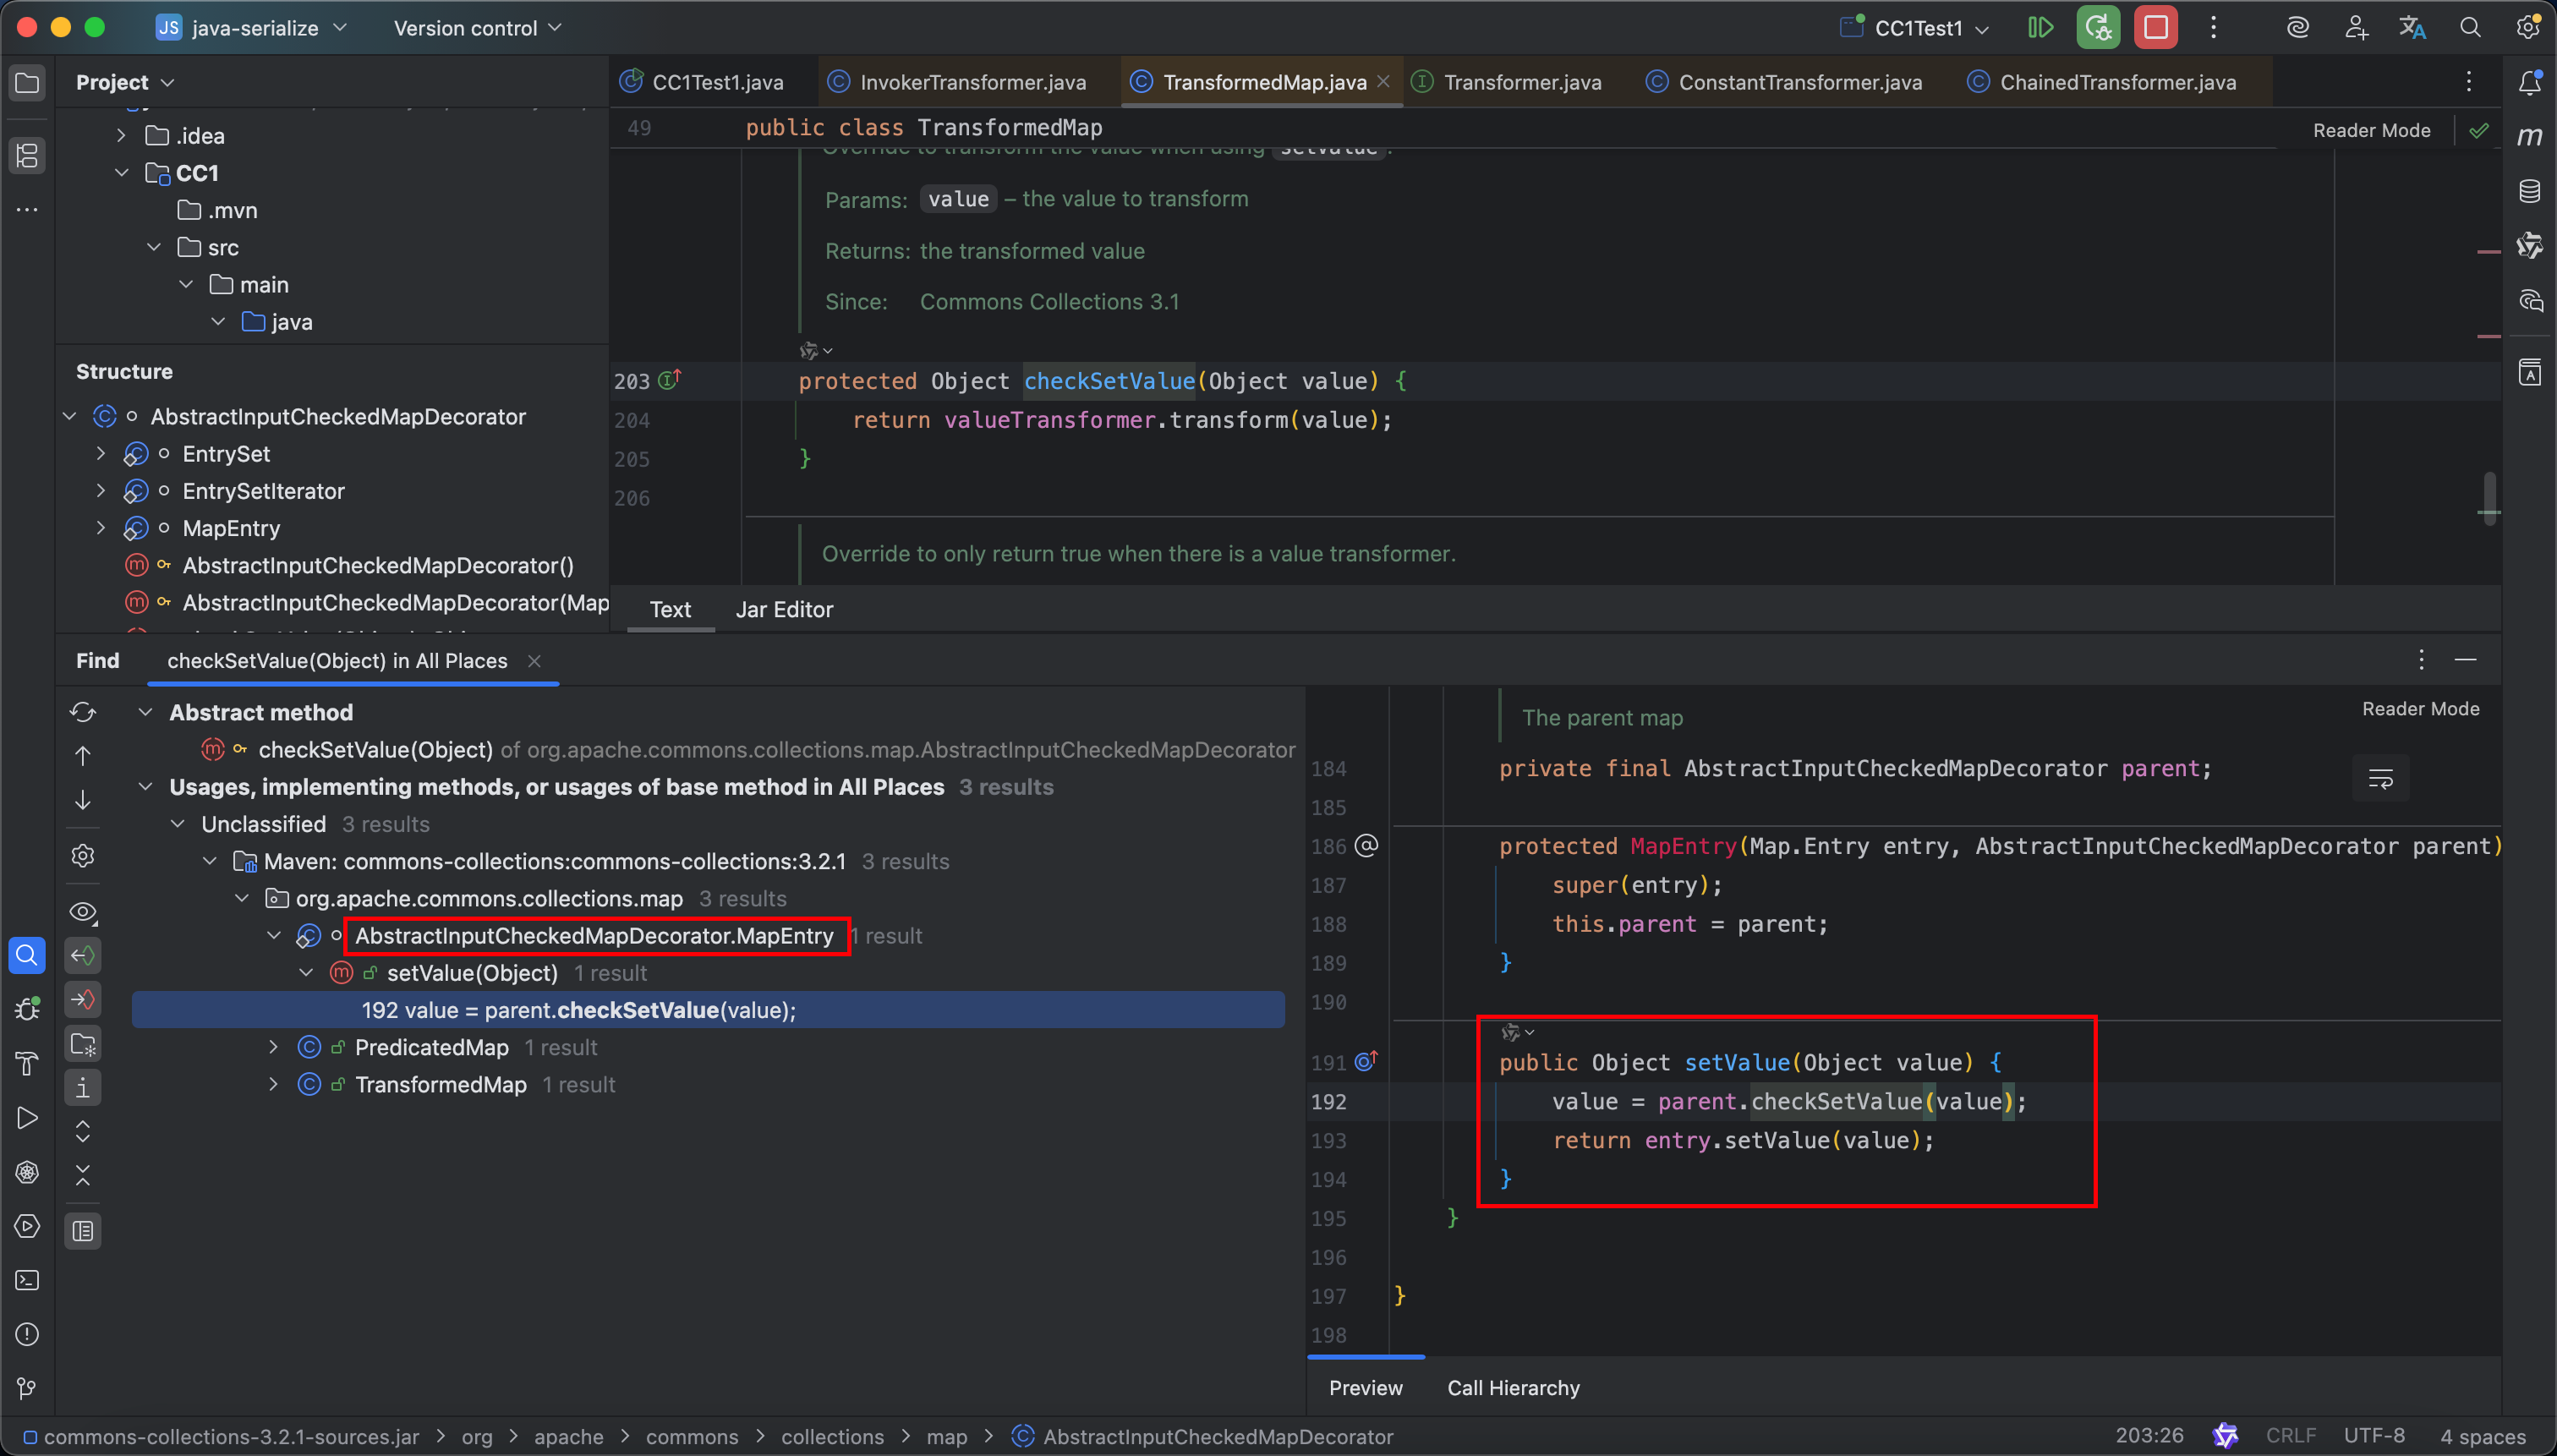Click the Git tool window icon
2557x1456 pixels.
coord(27,1388)
